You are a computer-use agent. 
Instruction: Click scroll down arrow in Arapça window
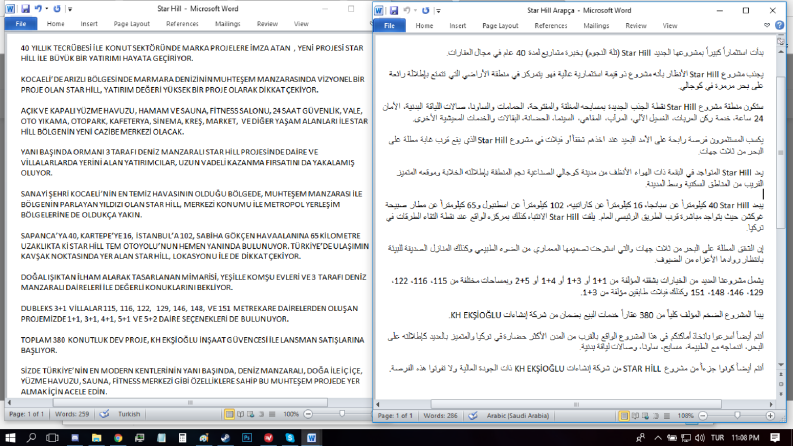coord(781,365)
